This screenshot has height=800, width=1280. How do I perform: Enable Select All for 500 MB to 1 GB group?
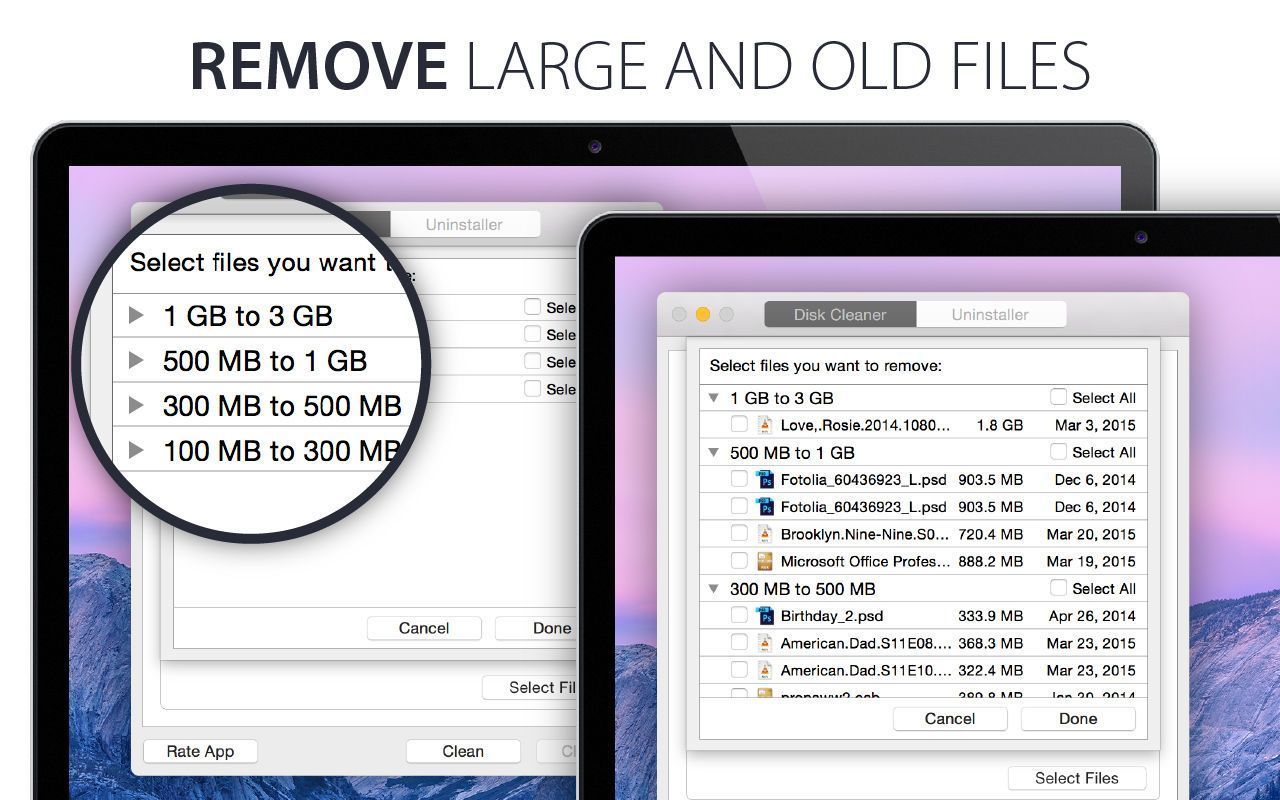coord(1058,452)
